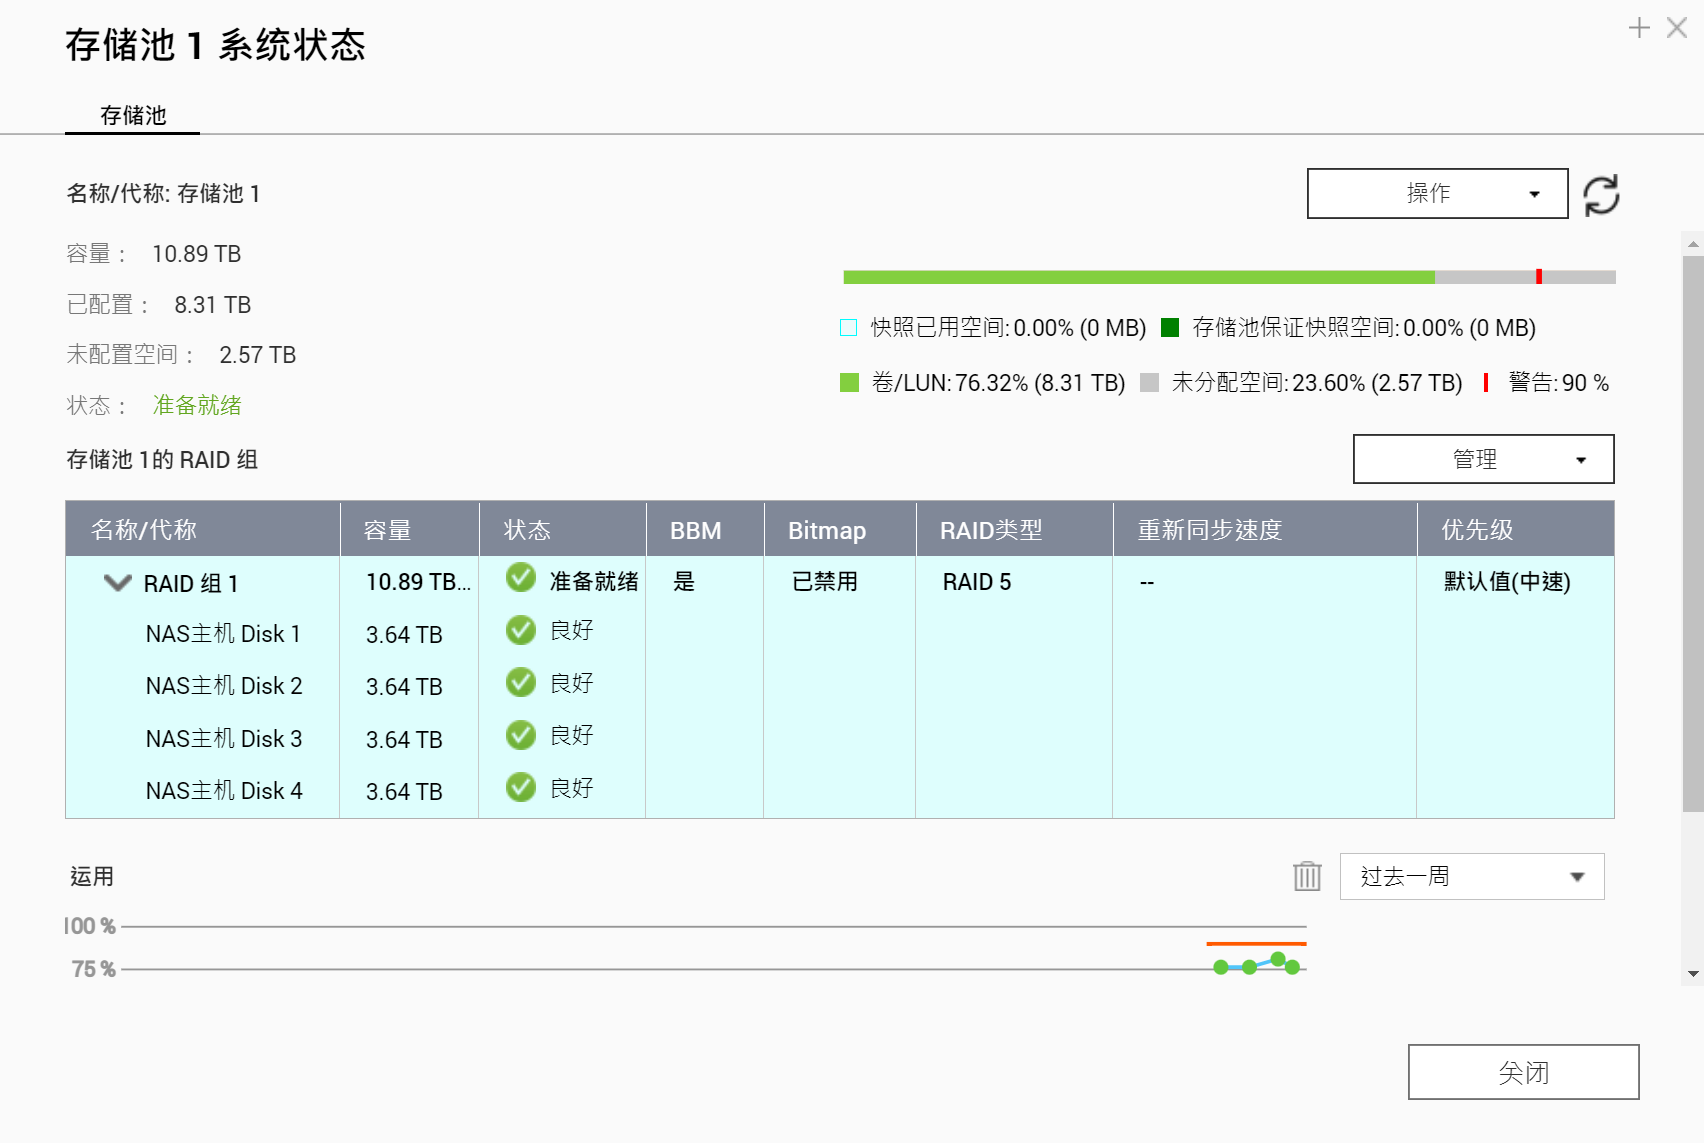This screenshot has width=1704, height=1143.
Task: Collapse the RAID 组 1 tree row
Action: click(118, 583)
